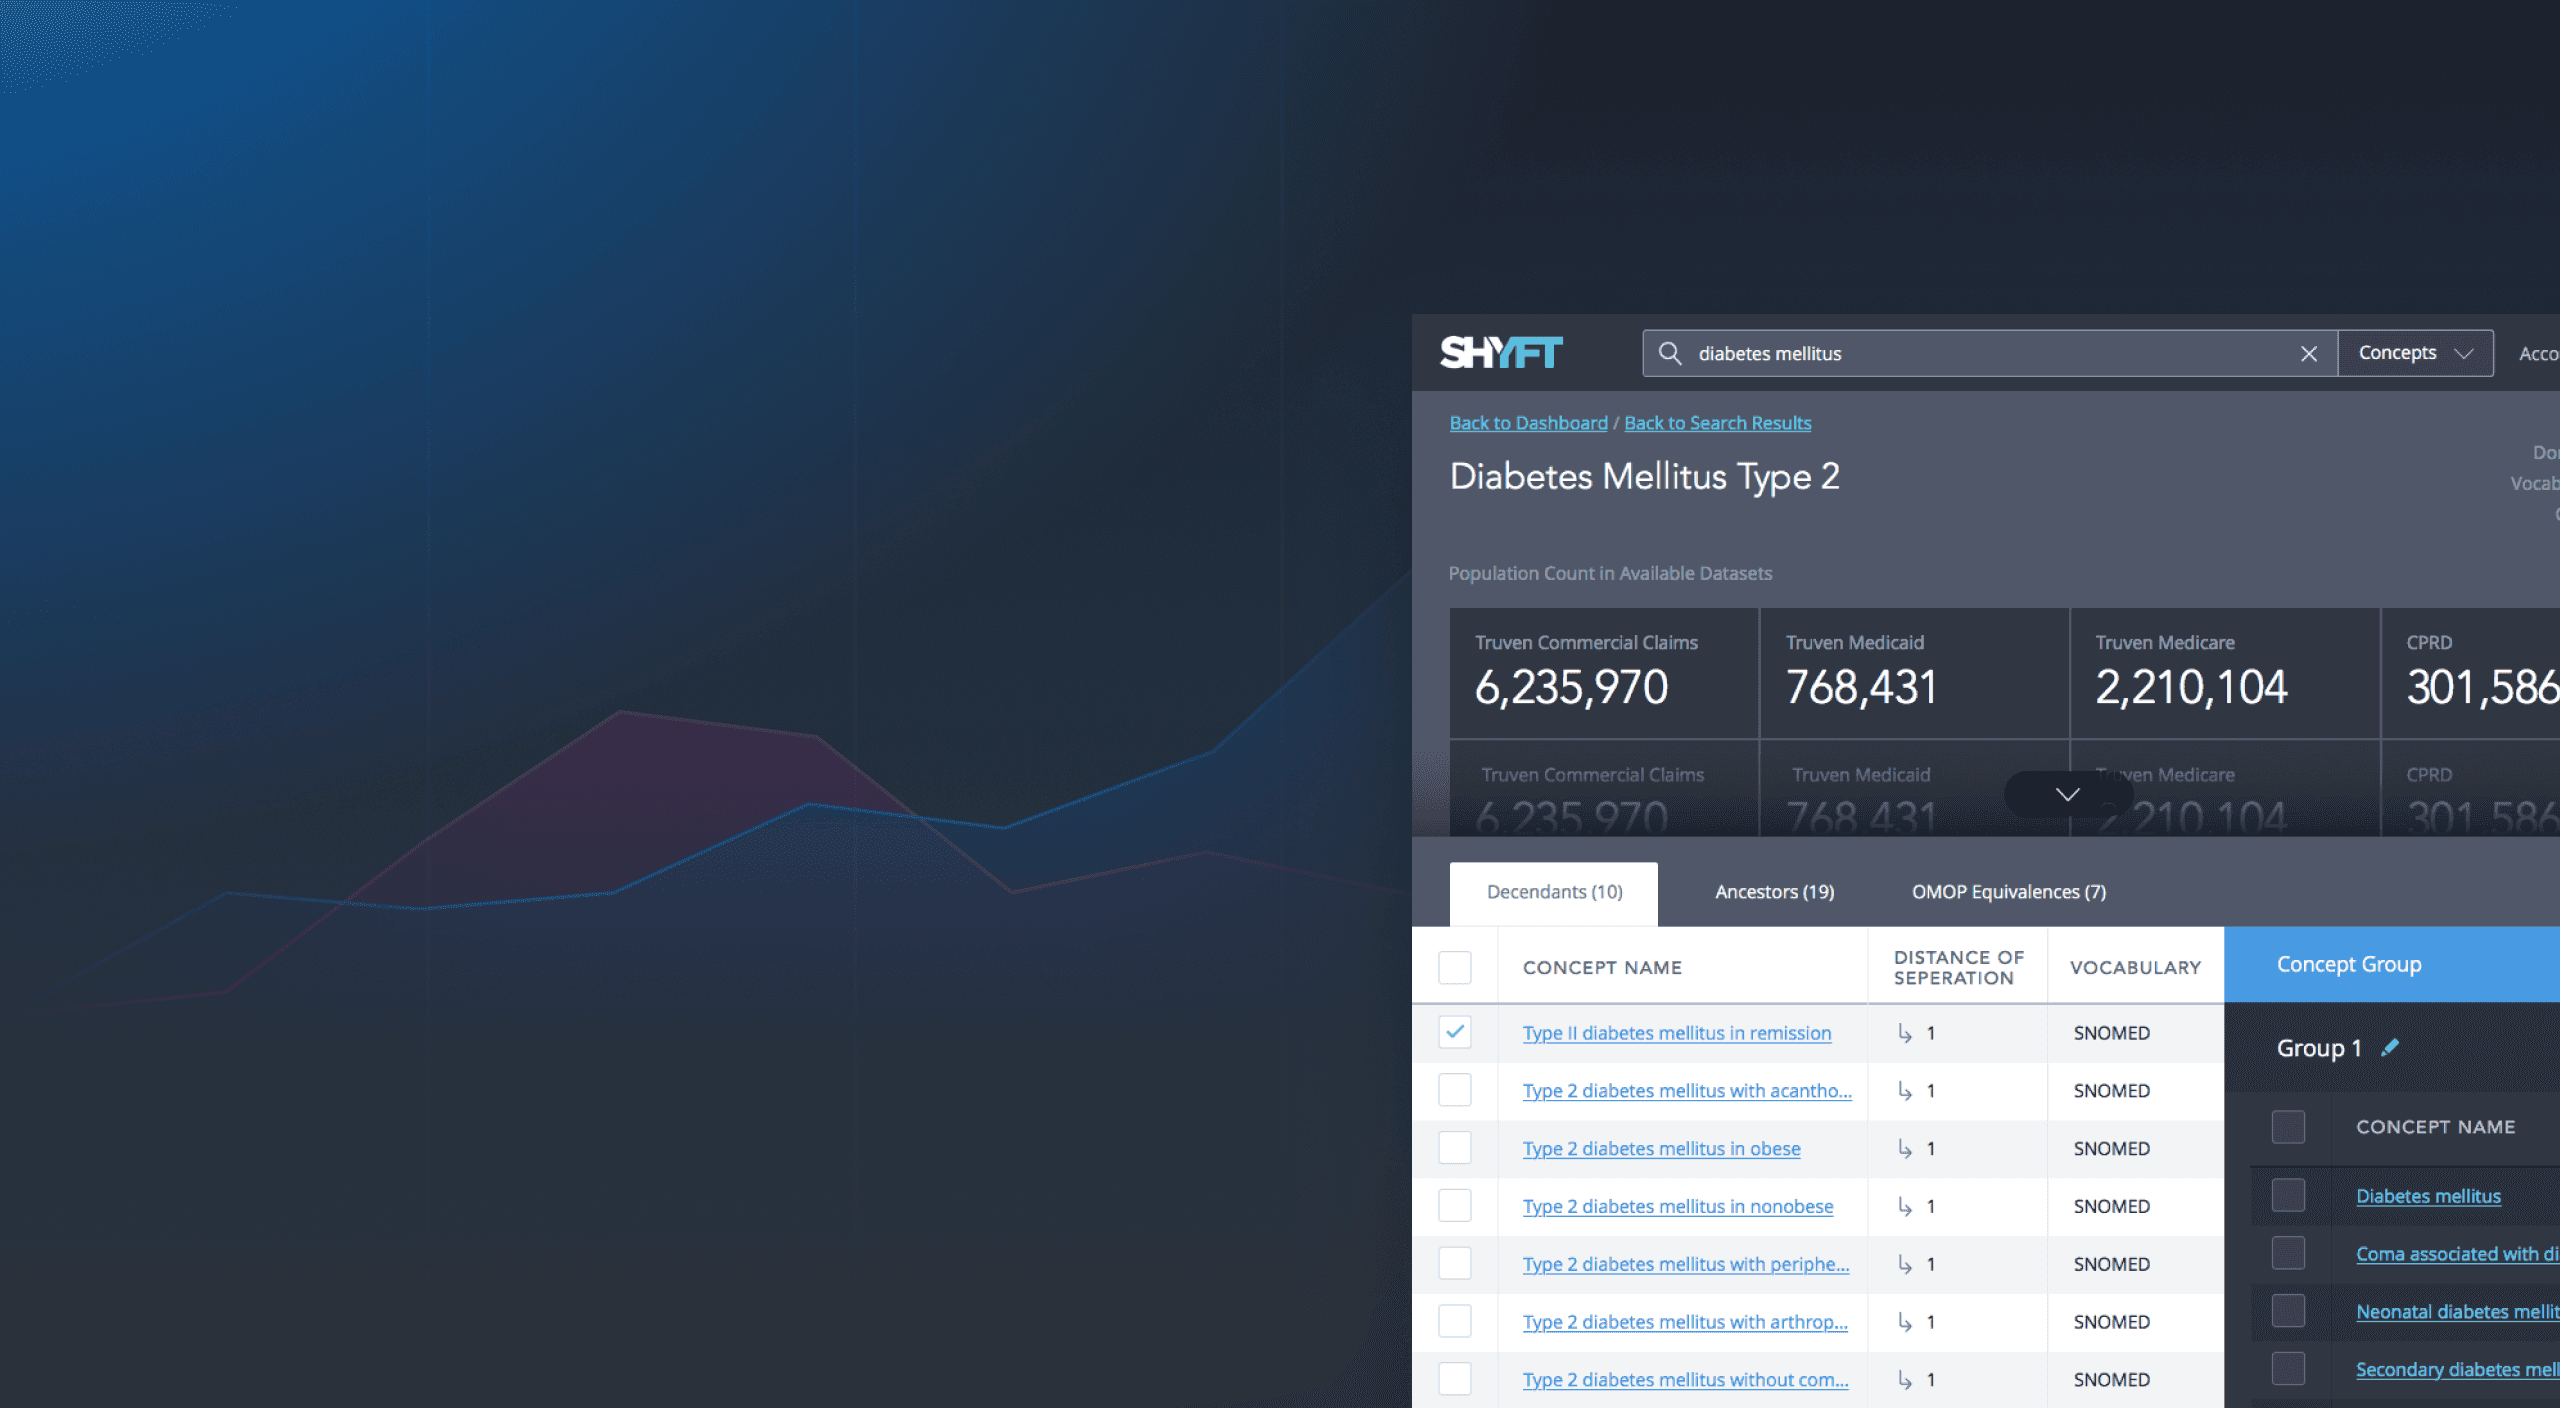Screen dimensions: 2560x1408
Task: Click Back to Search Results link
Action: [x=1717, y=423]
